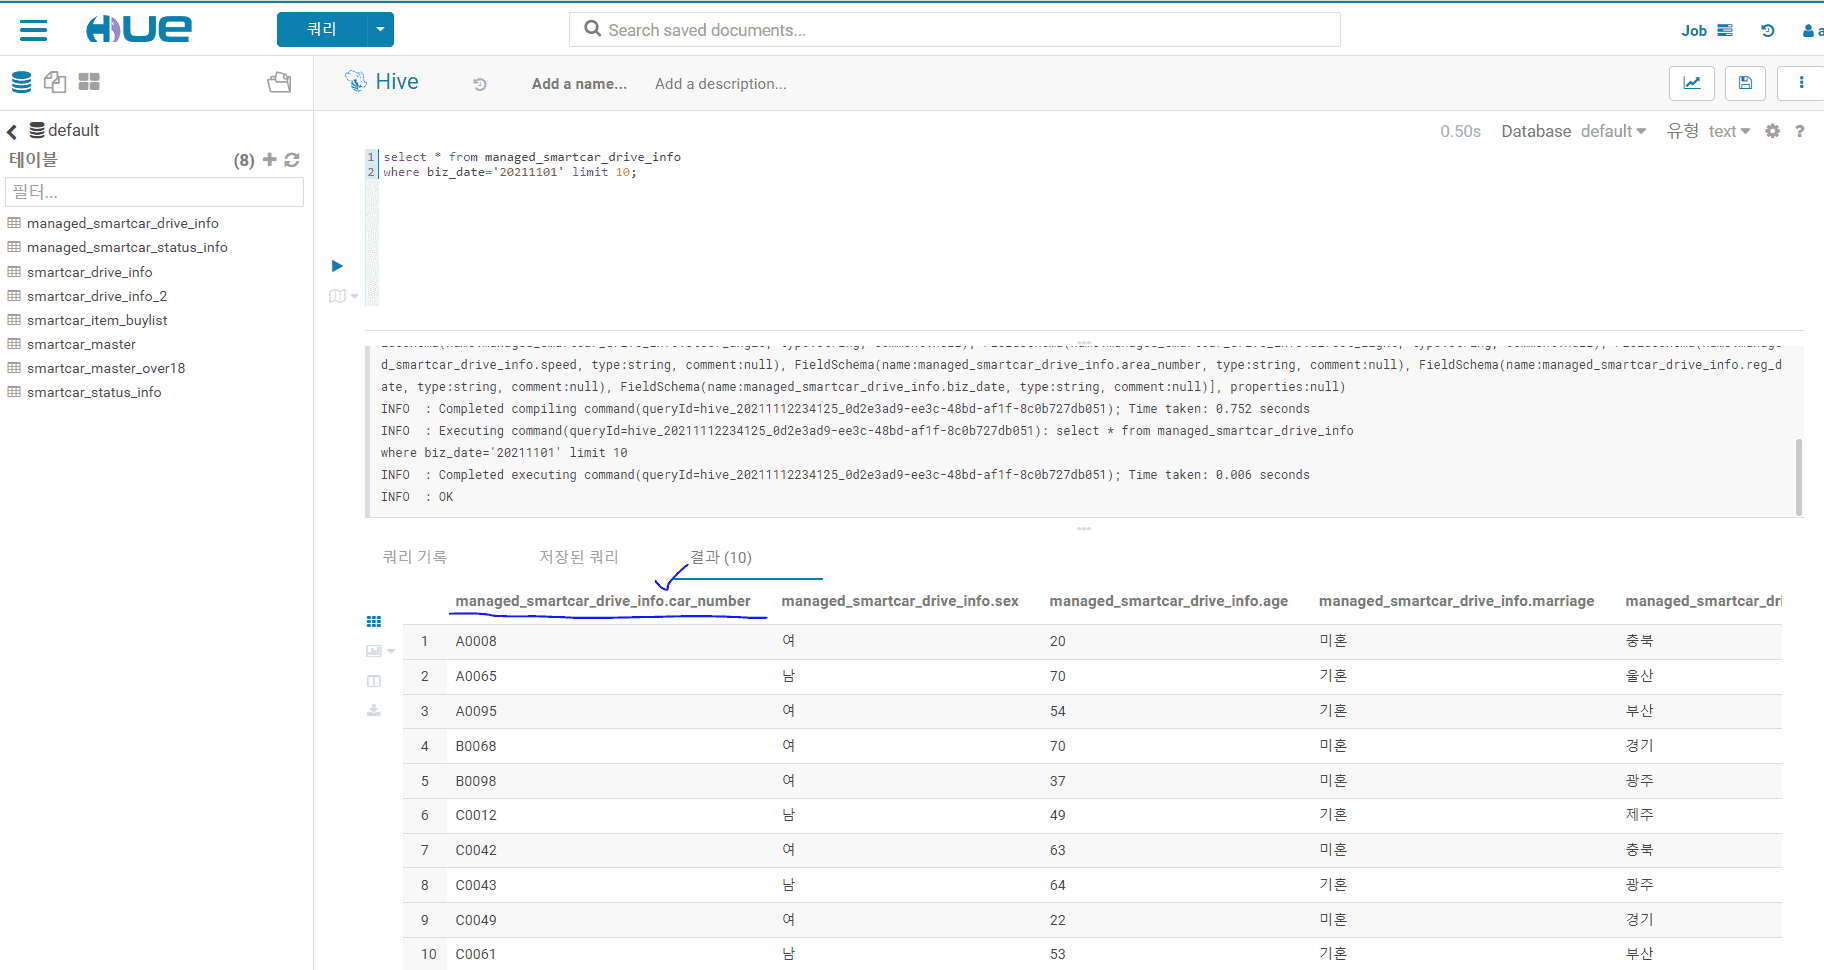The height and width of the screenshot is (970, 1824).
Task: Show the grid apps icon in left panel
Action: coord(89,82)
